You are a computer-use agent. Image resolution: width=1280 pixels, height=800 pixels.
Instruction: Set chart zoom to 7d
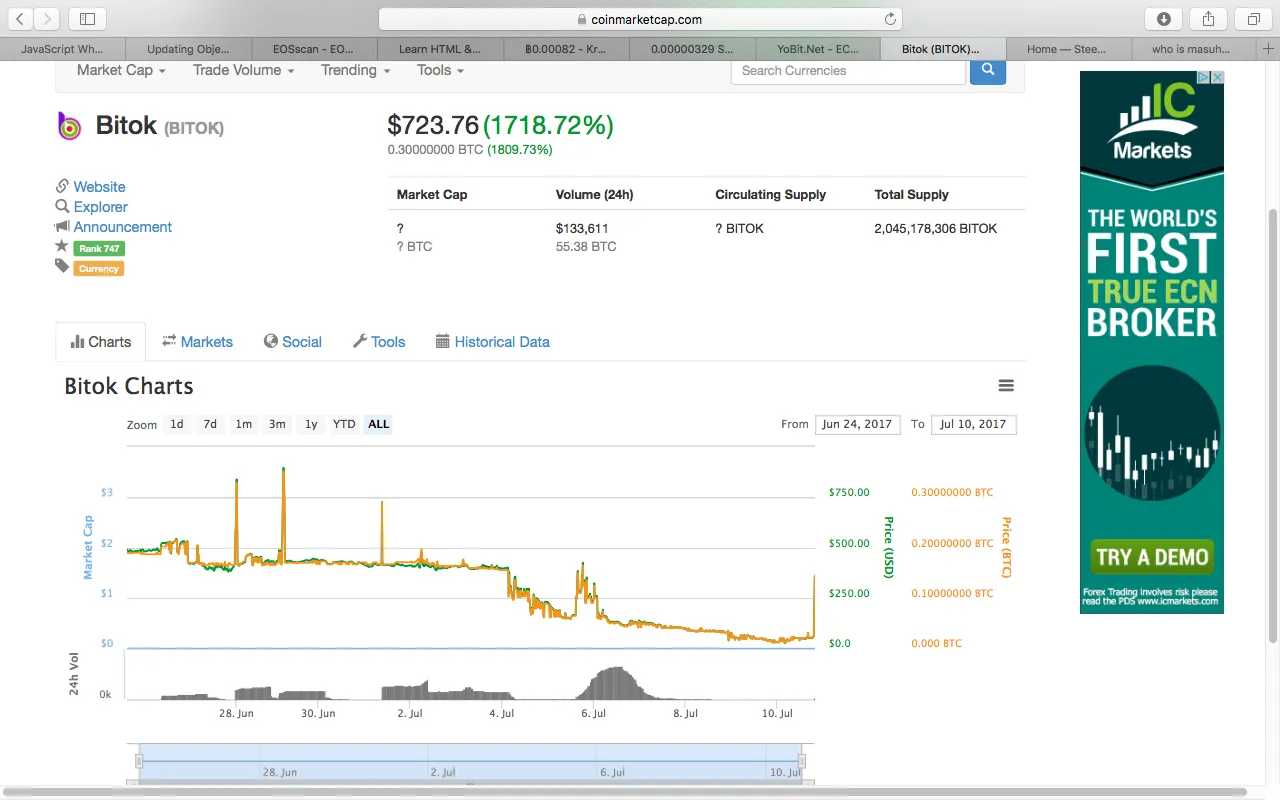pos(210,424)
